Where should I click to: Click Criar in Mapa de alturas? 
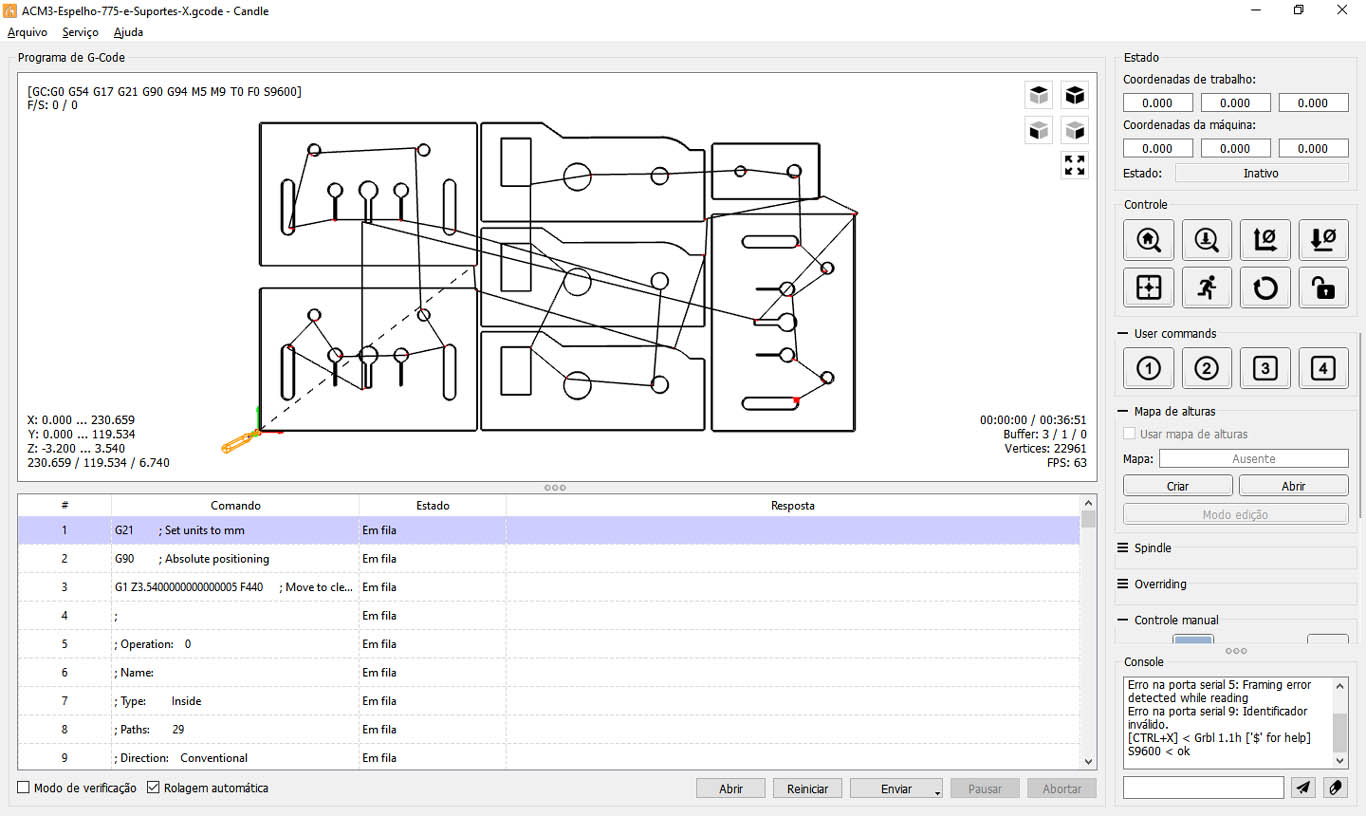point(1178,486)
